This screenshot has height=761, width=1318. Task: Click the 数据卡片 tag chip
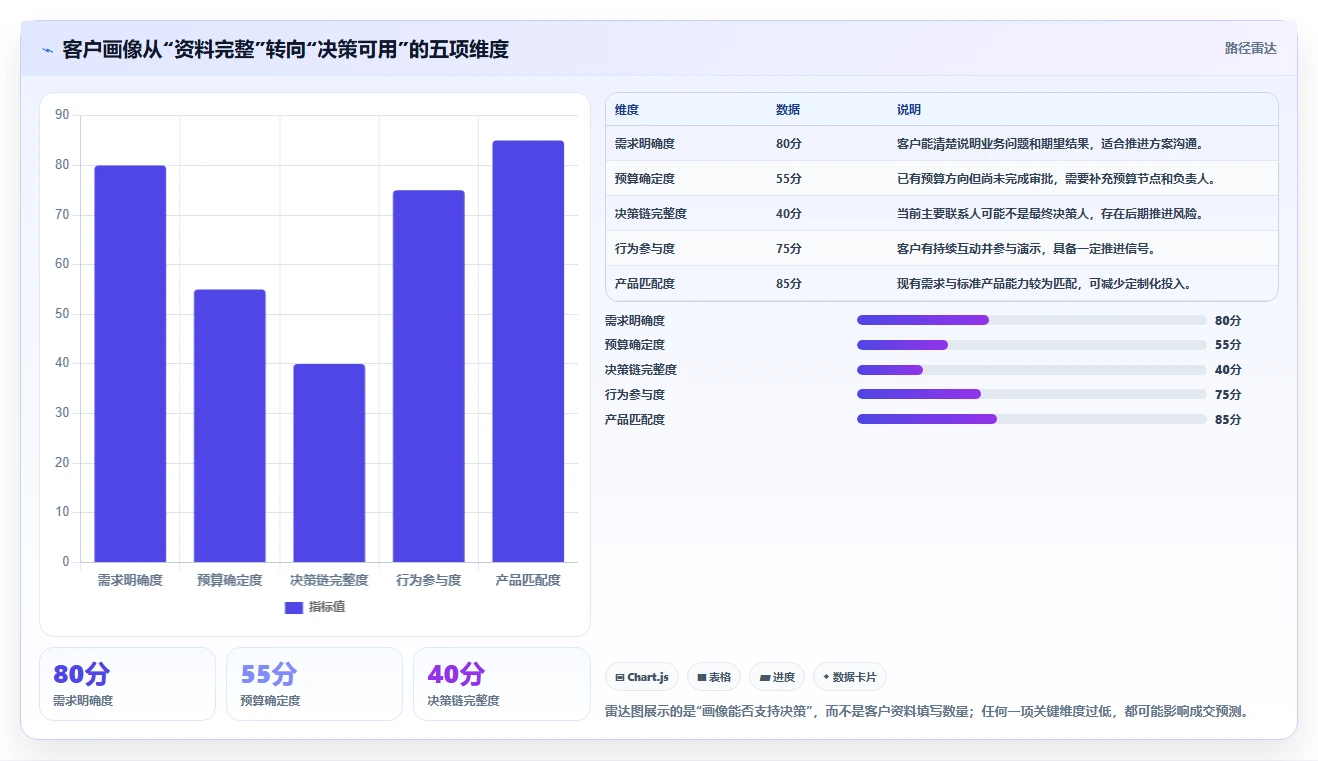850,677
